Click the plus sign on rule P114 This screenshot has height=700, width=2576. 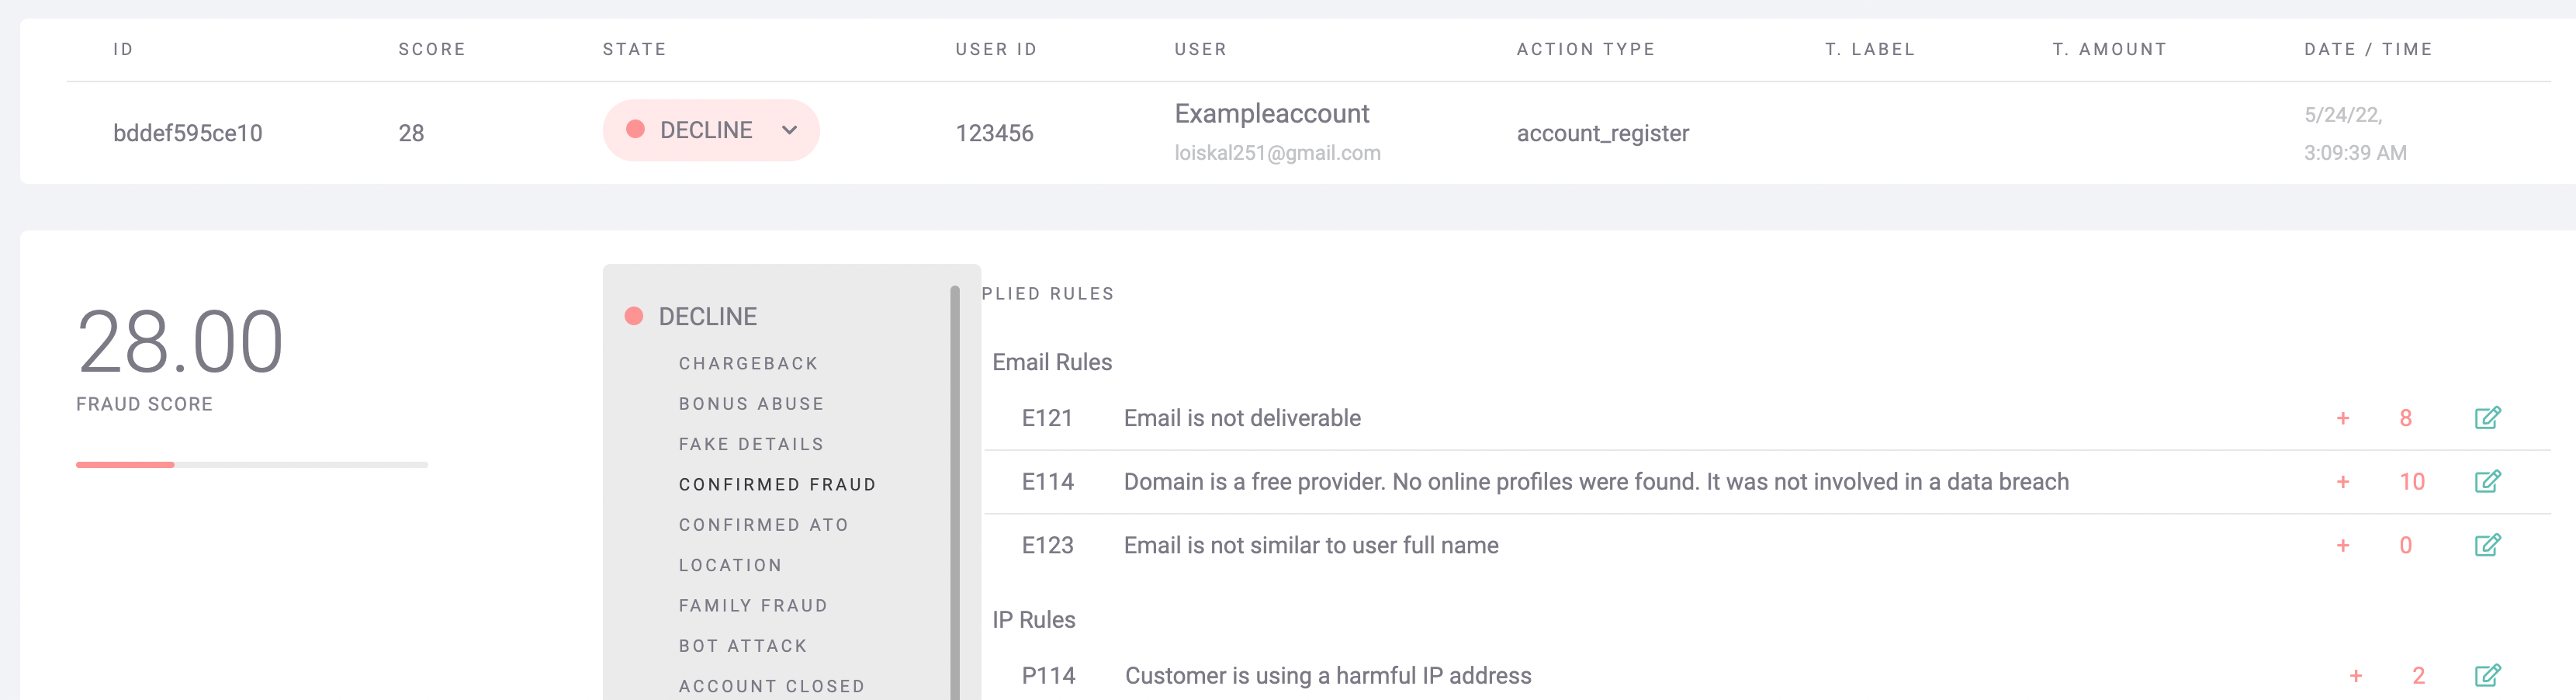pos(2355,676)
